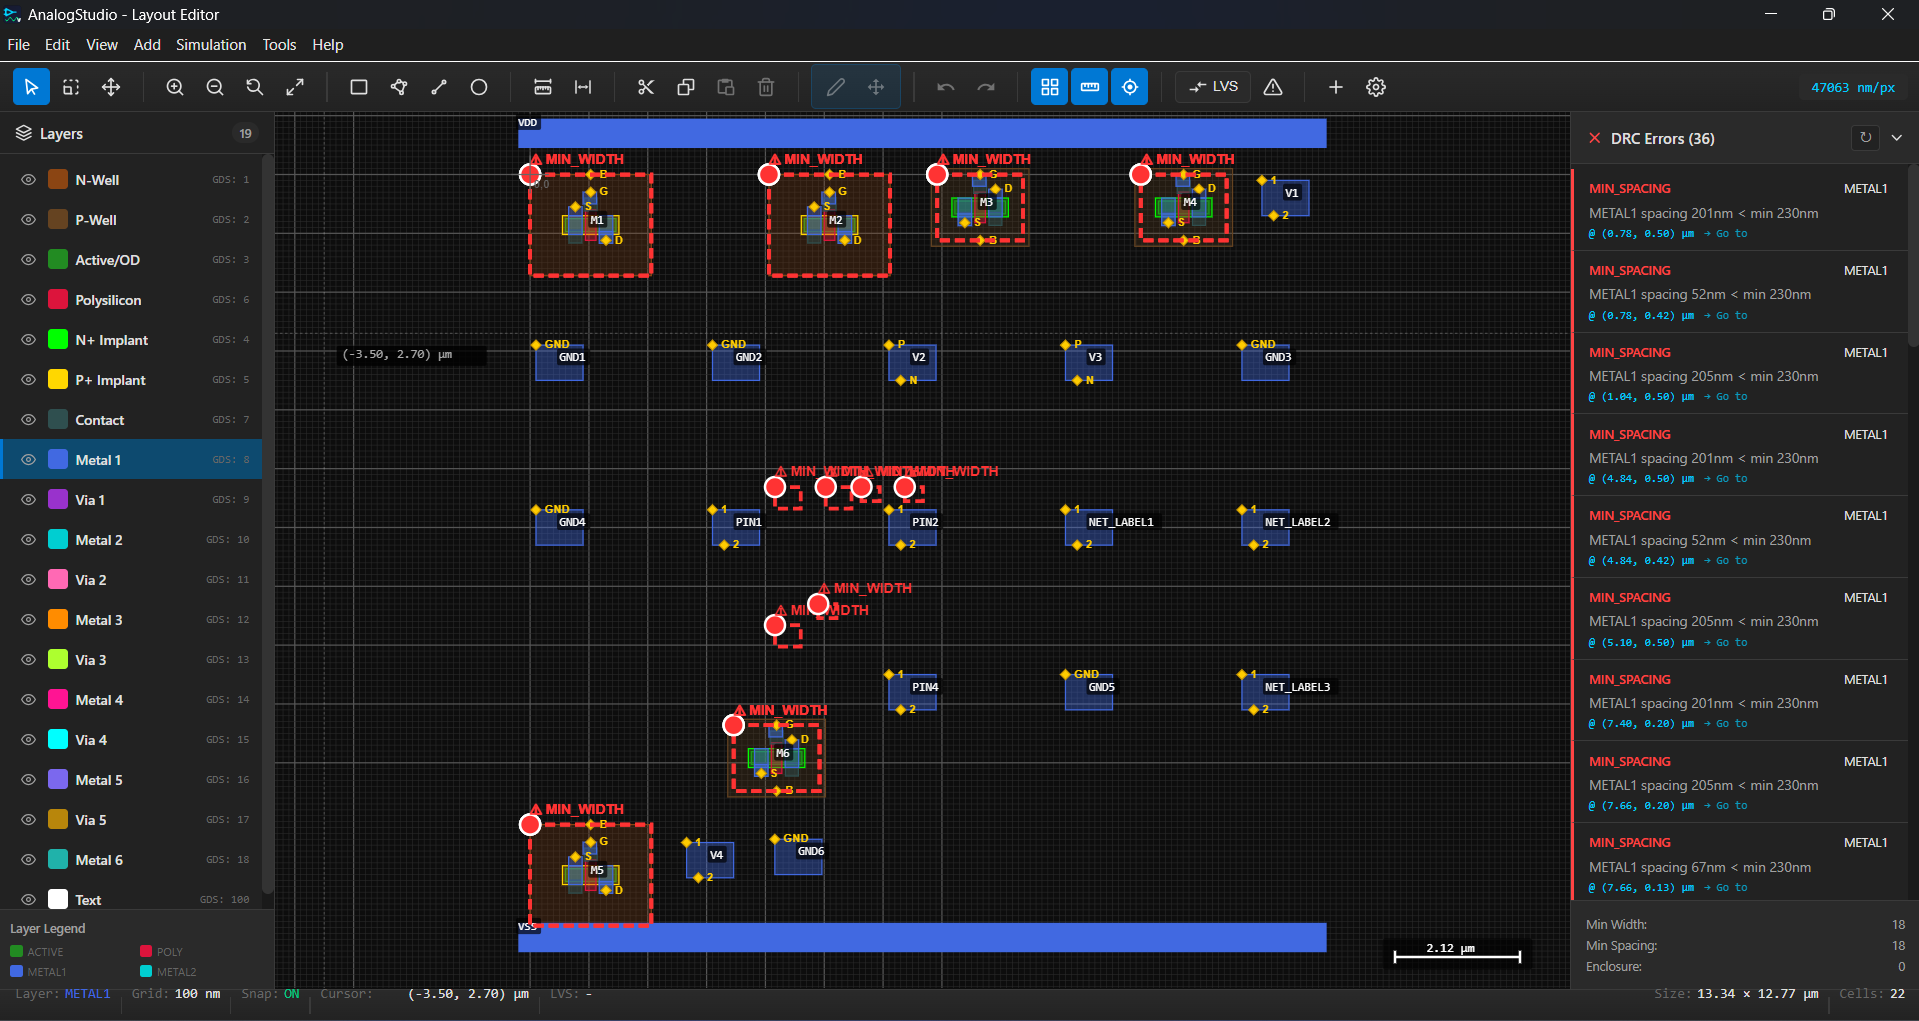Toggle the ruler display button
This screenshot has width=1919, height=1021.
tap(1090, 87)
